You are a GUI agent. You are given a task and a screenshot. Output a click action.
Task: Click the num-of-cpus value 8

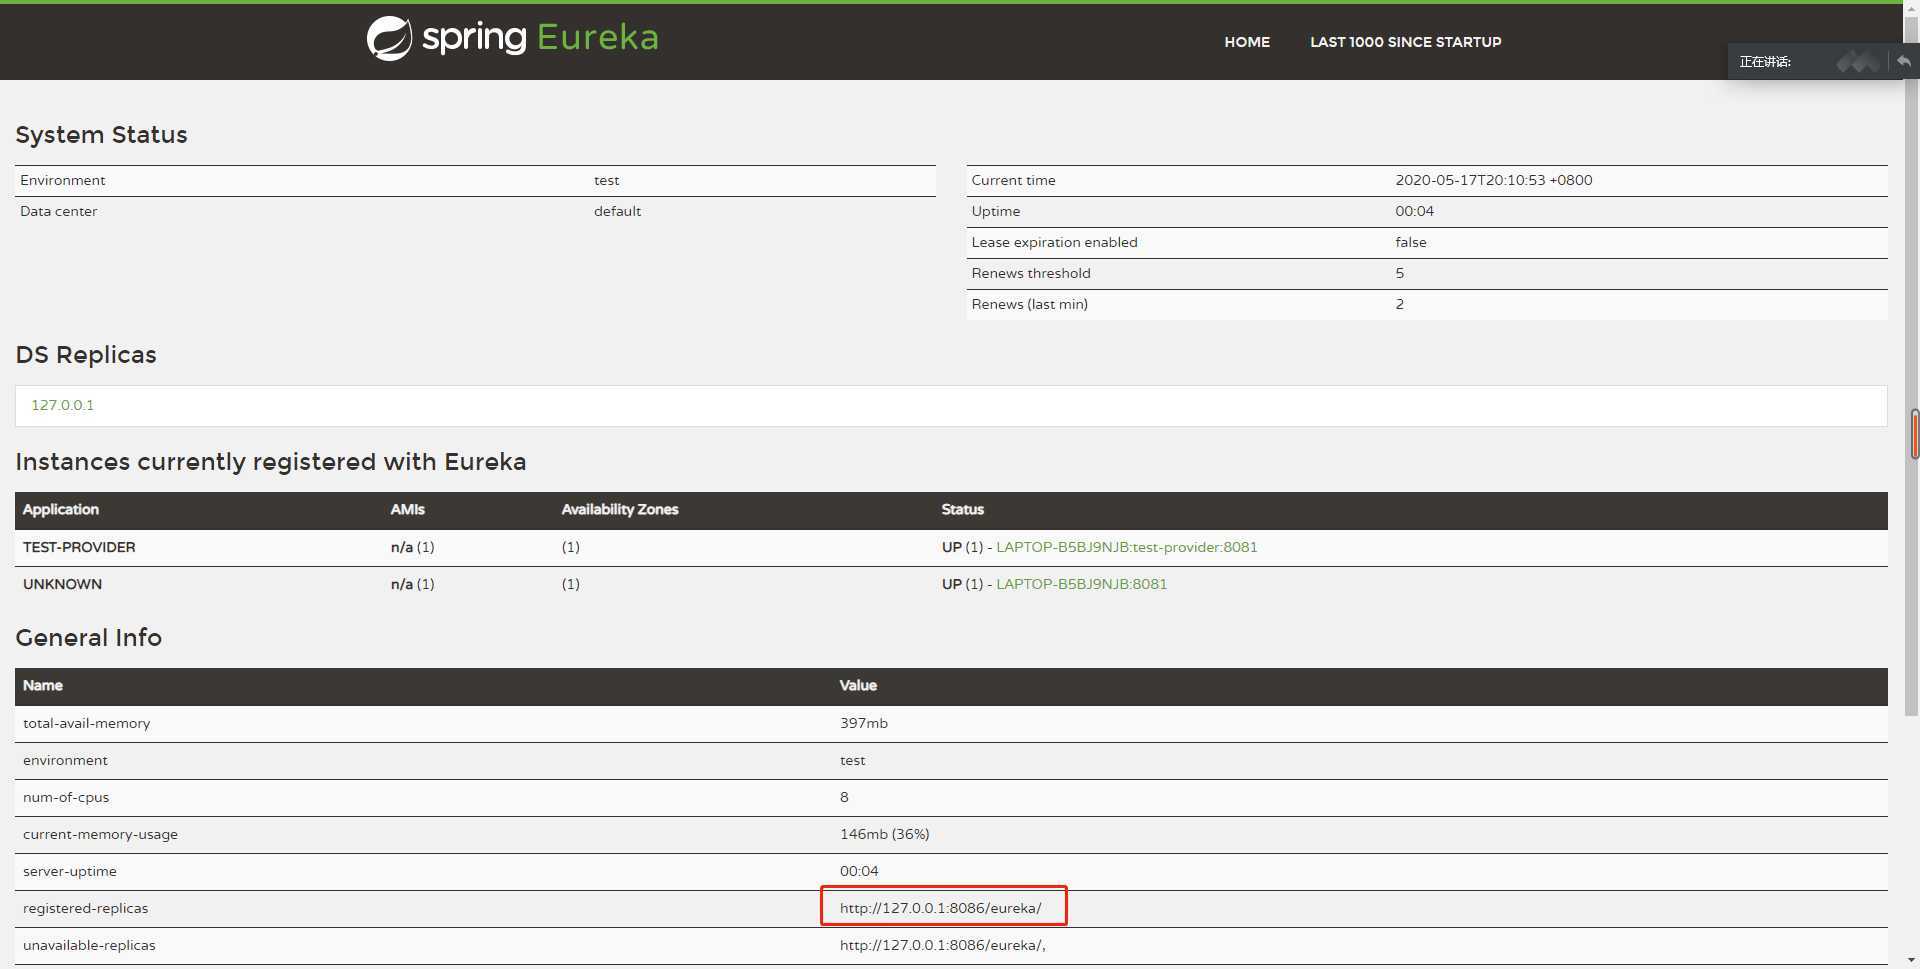tap(844, 797)
